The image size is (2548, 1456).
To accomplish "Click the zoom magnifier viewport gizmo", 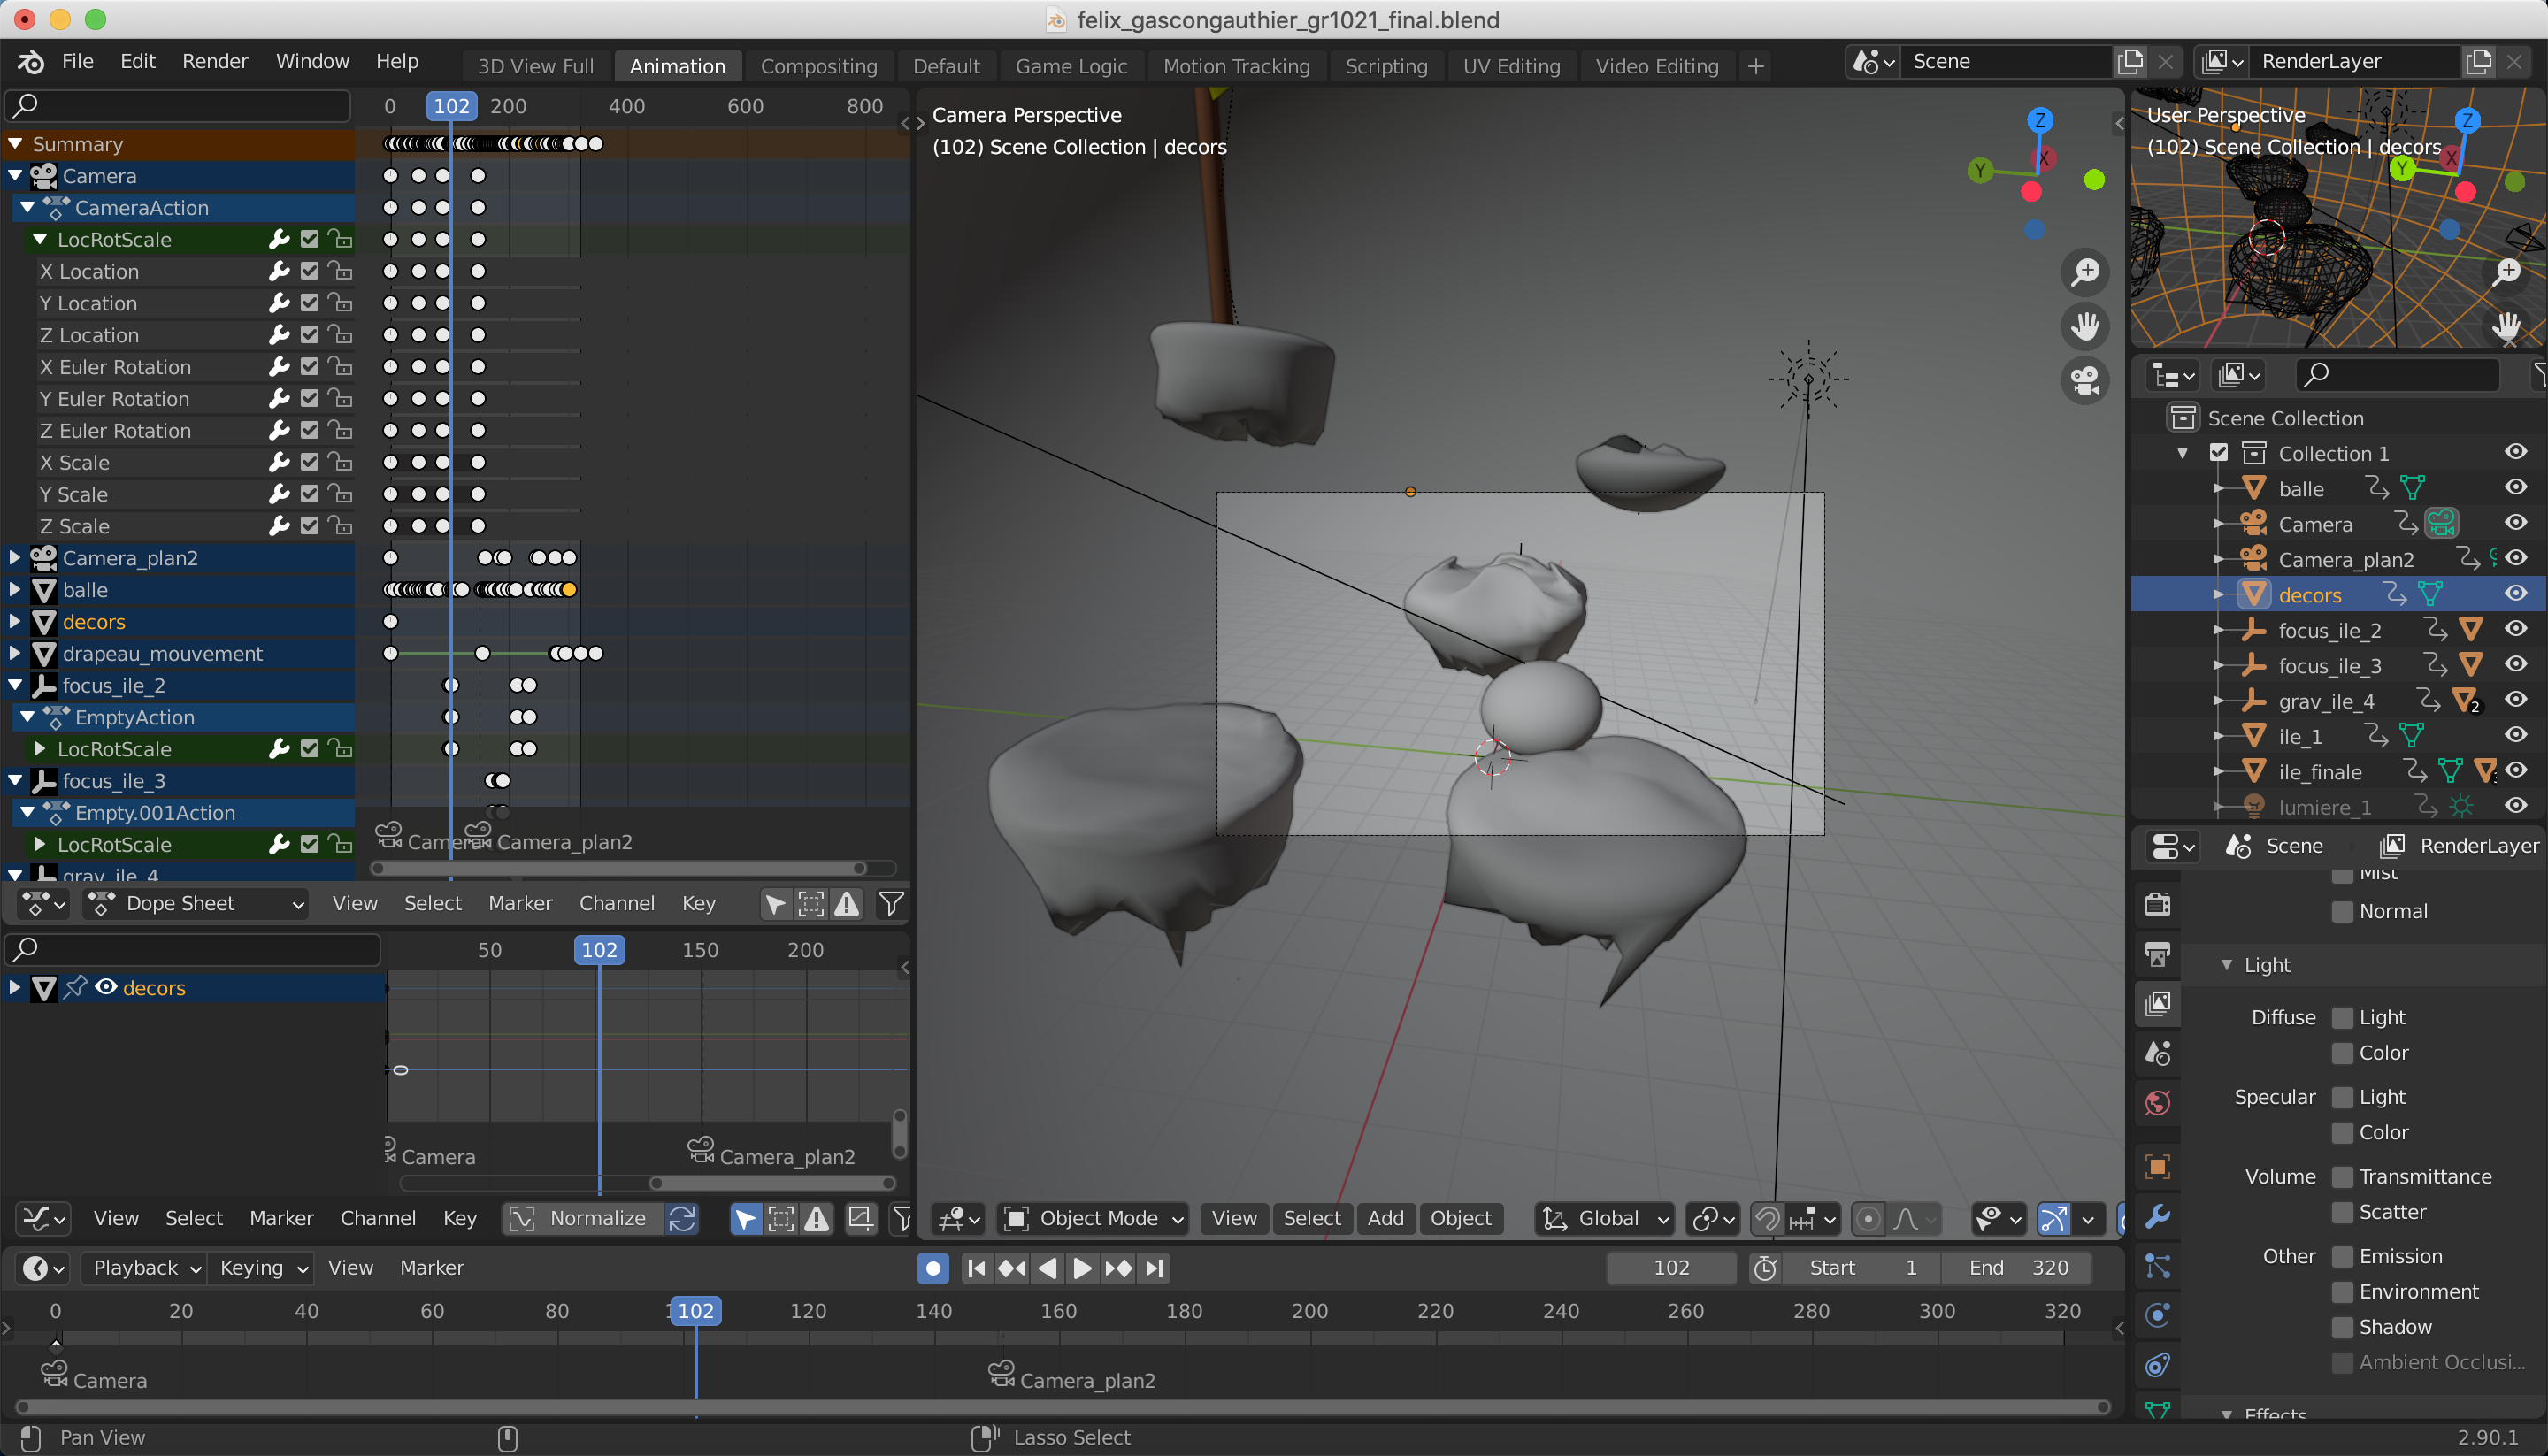I will click(2085, 272).
